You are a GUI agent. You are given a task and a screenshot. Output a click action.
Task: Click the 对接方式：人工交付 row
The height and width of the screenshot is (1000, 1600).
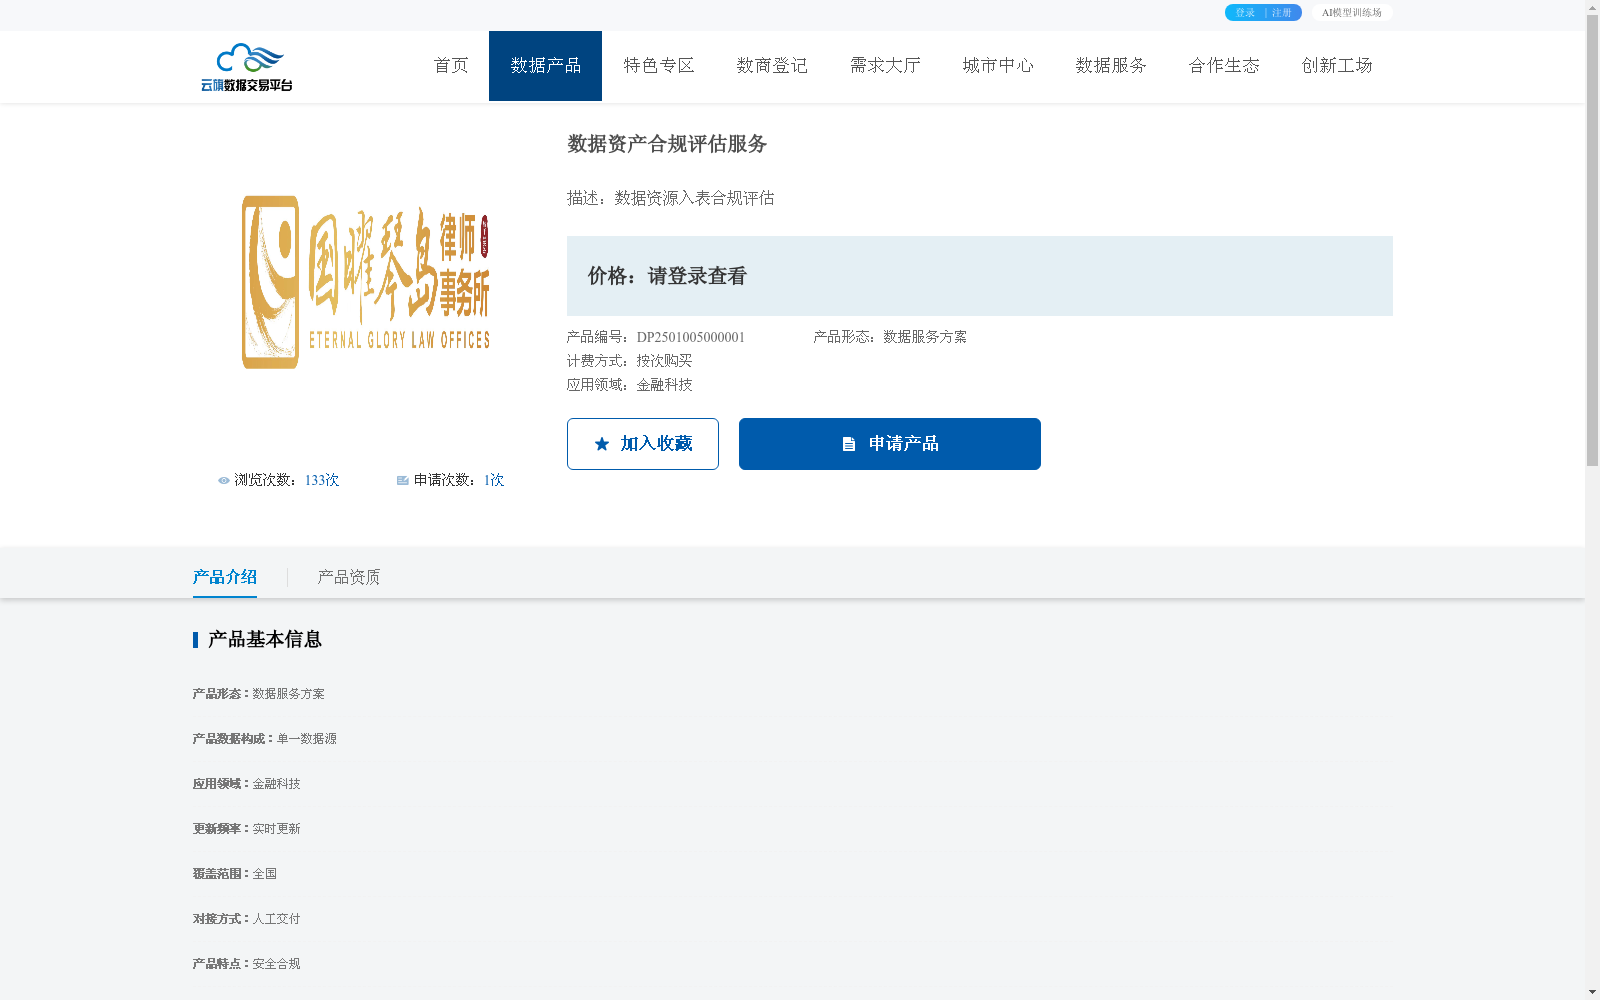[247, 919]
